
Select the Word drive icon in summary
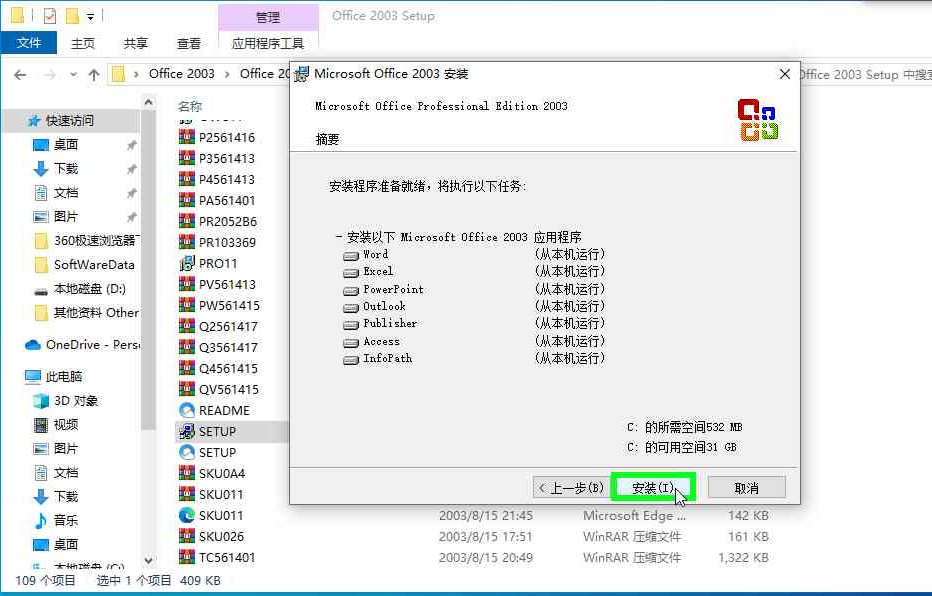point(351,256)
